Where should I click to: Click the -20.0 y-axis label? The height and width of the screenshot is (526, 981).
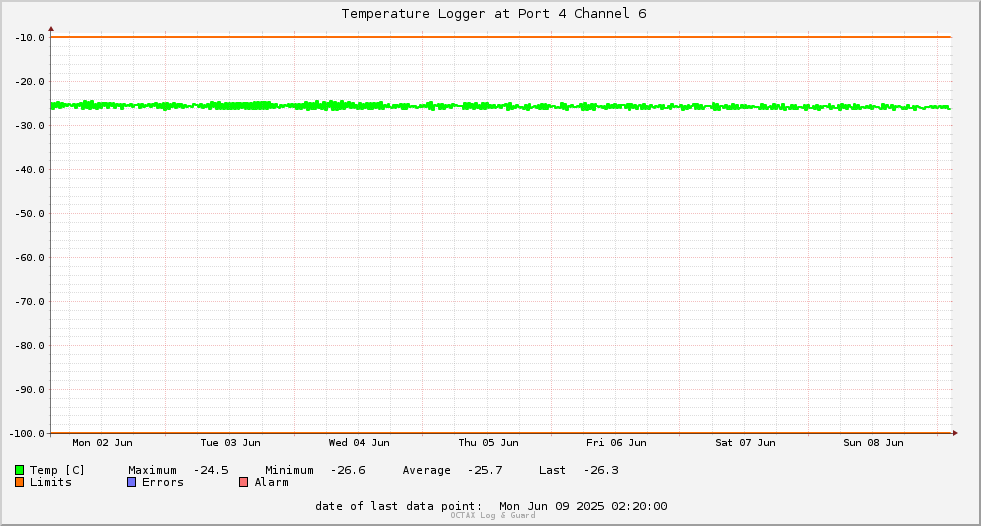[30, 81]
